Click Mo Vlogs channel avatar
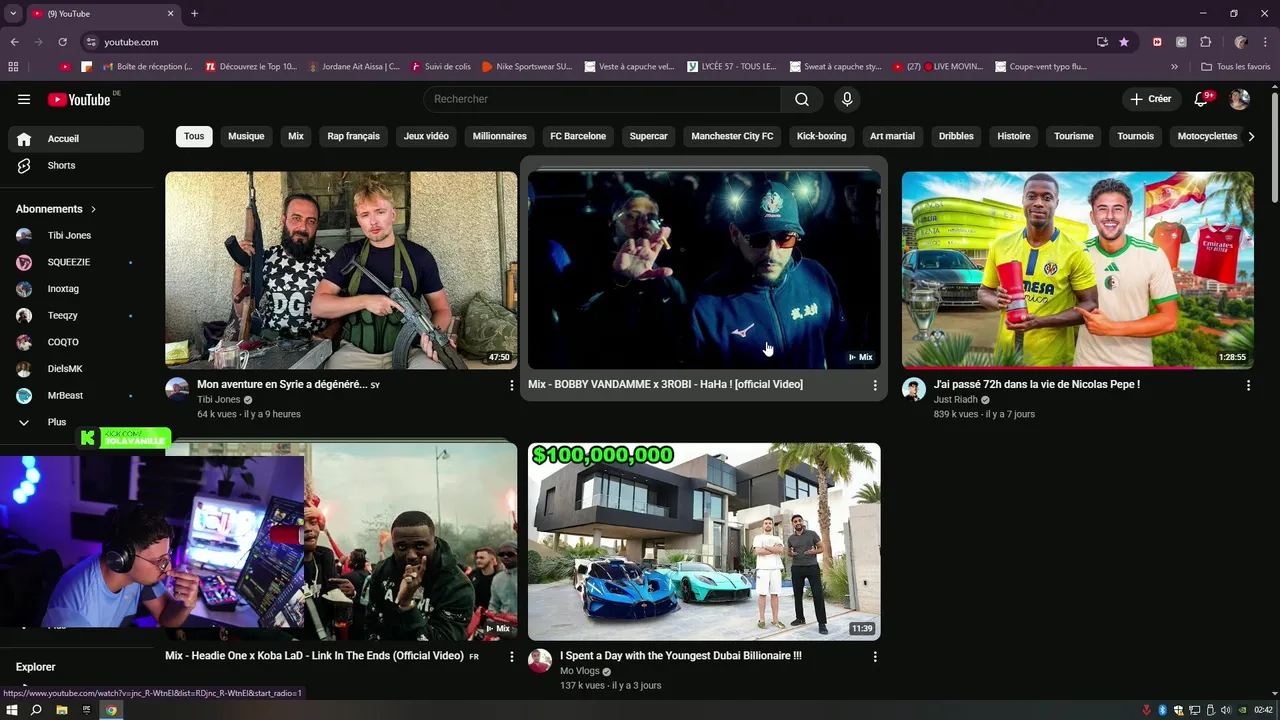1280x720 pixels. (x=540, y=661)
